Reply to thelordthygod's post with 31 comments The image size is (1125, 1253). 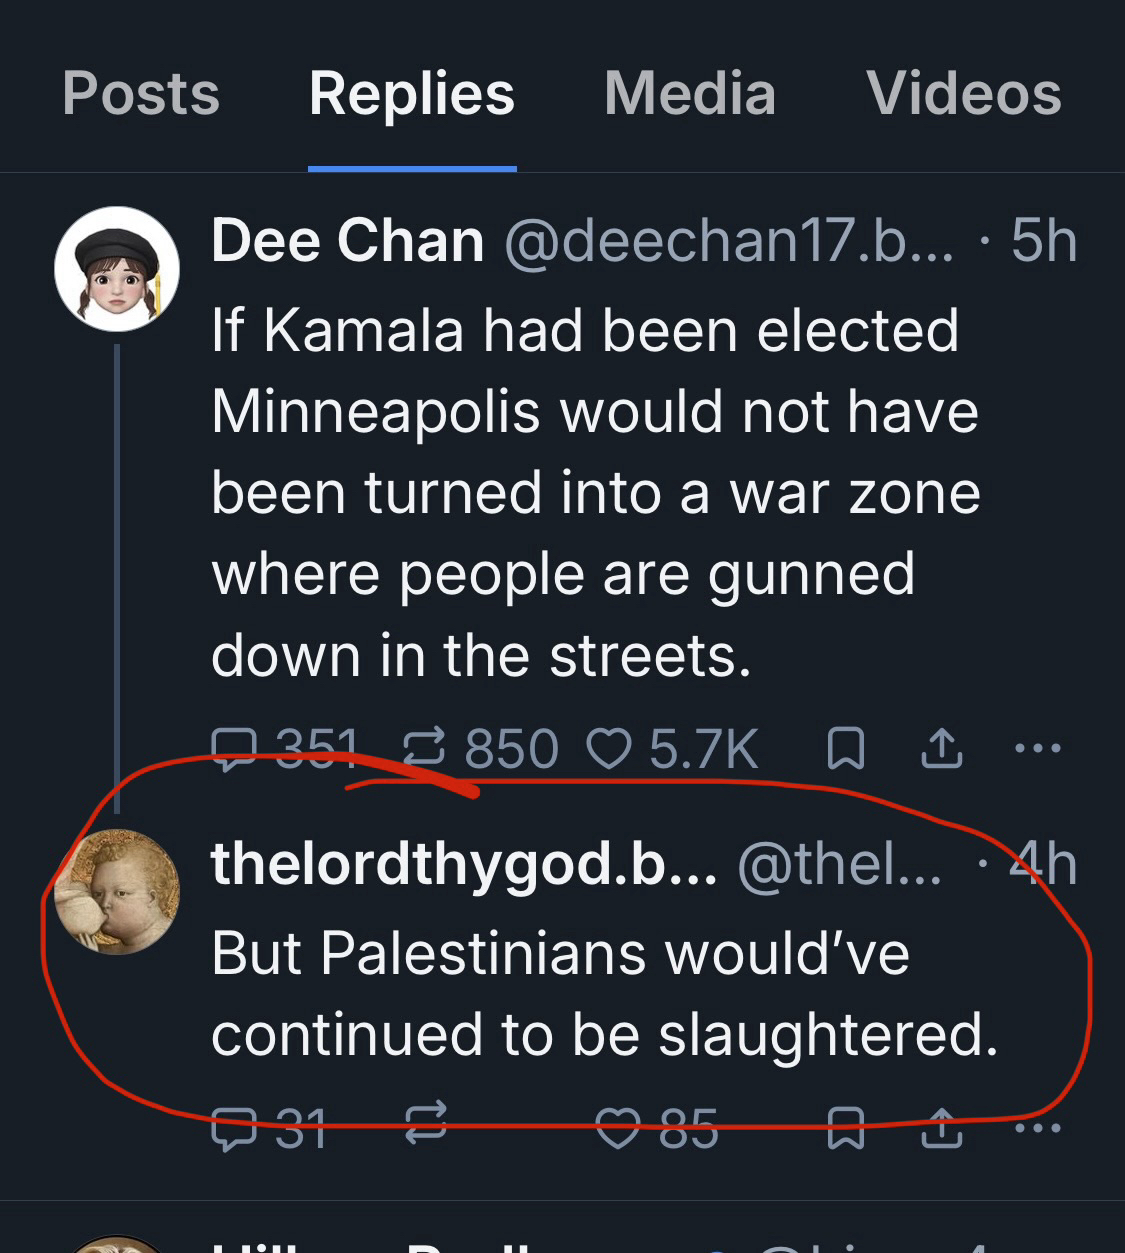pos(236,1129)
